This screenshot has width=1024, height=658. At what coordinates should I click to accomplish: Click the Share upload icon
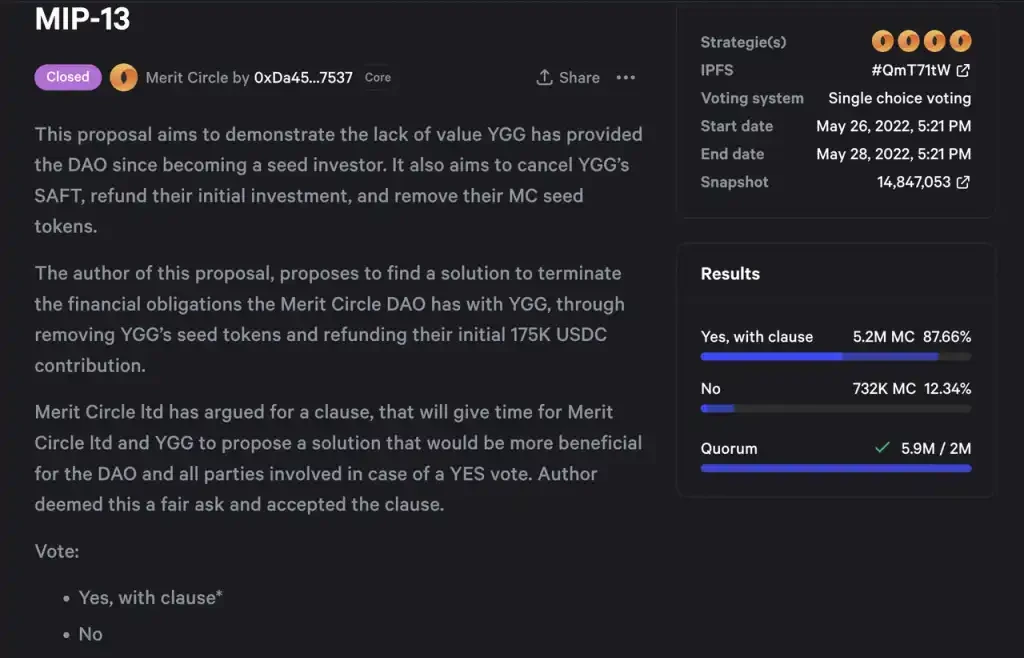point(544,78)
